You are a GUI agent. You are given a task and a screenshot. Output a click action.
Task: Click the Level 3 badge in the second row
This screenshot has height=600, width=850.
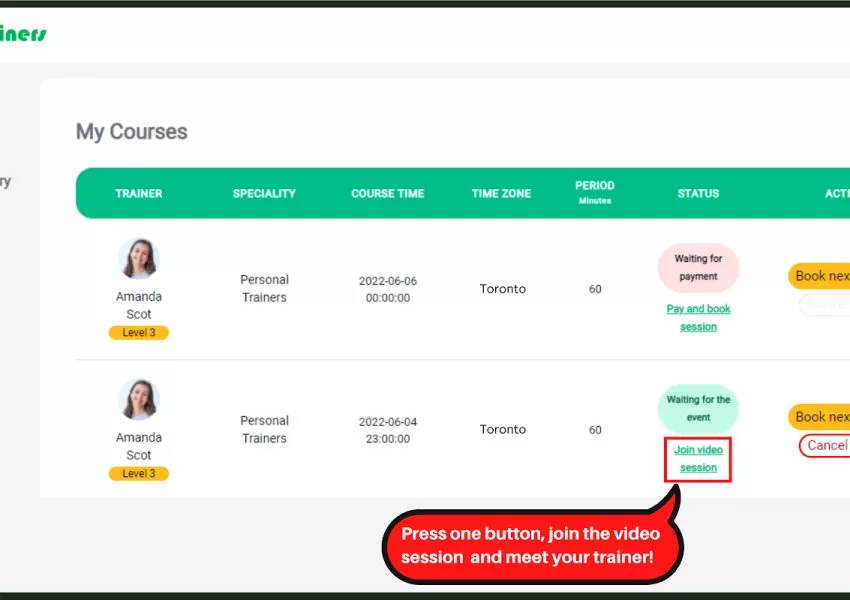138,474
